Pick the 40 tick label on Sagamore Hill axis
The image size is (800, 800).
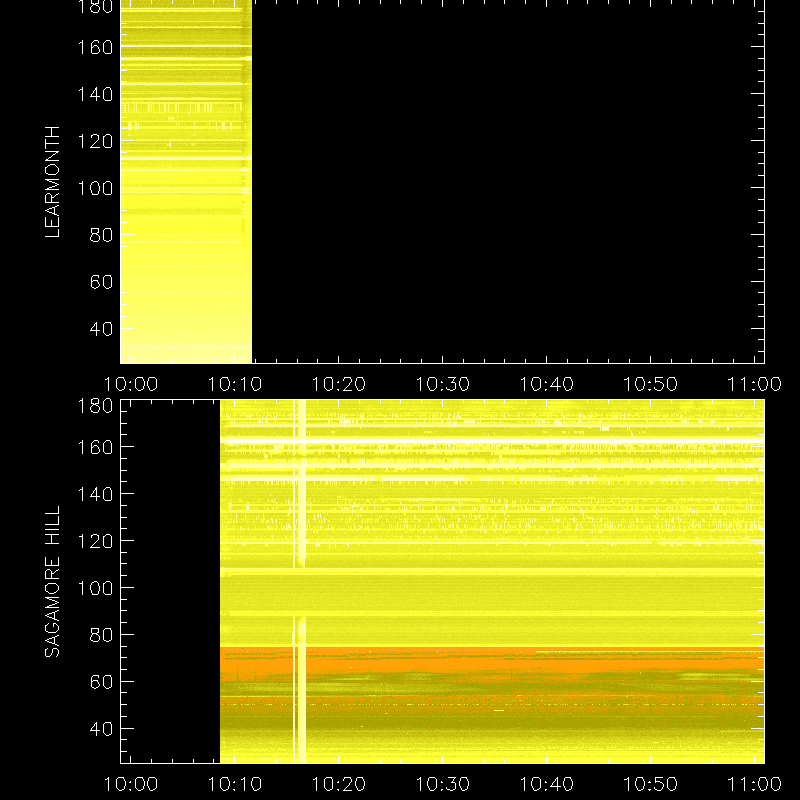(101, 729)
